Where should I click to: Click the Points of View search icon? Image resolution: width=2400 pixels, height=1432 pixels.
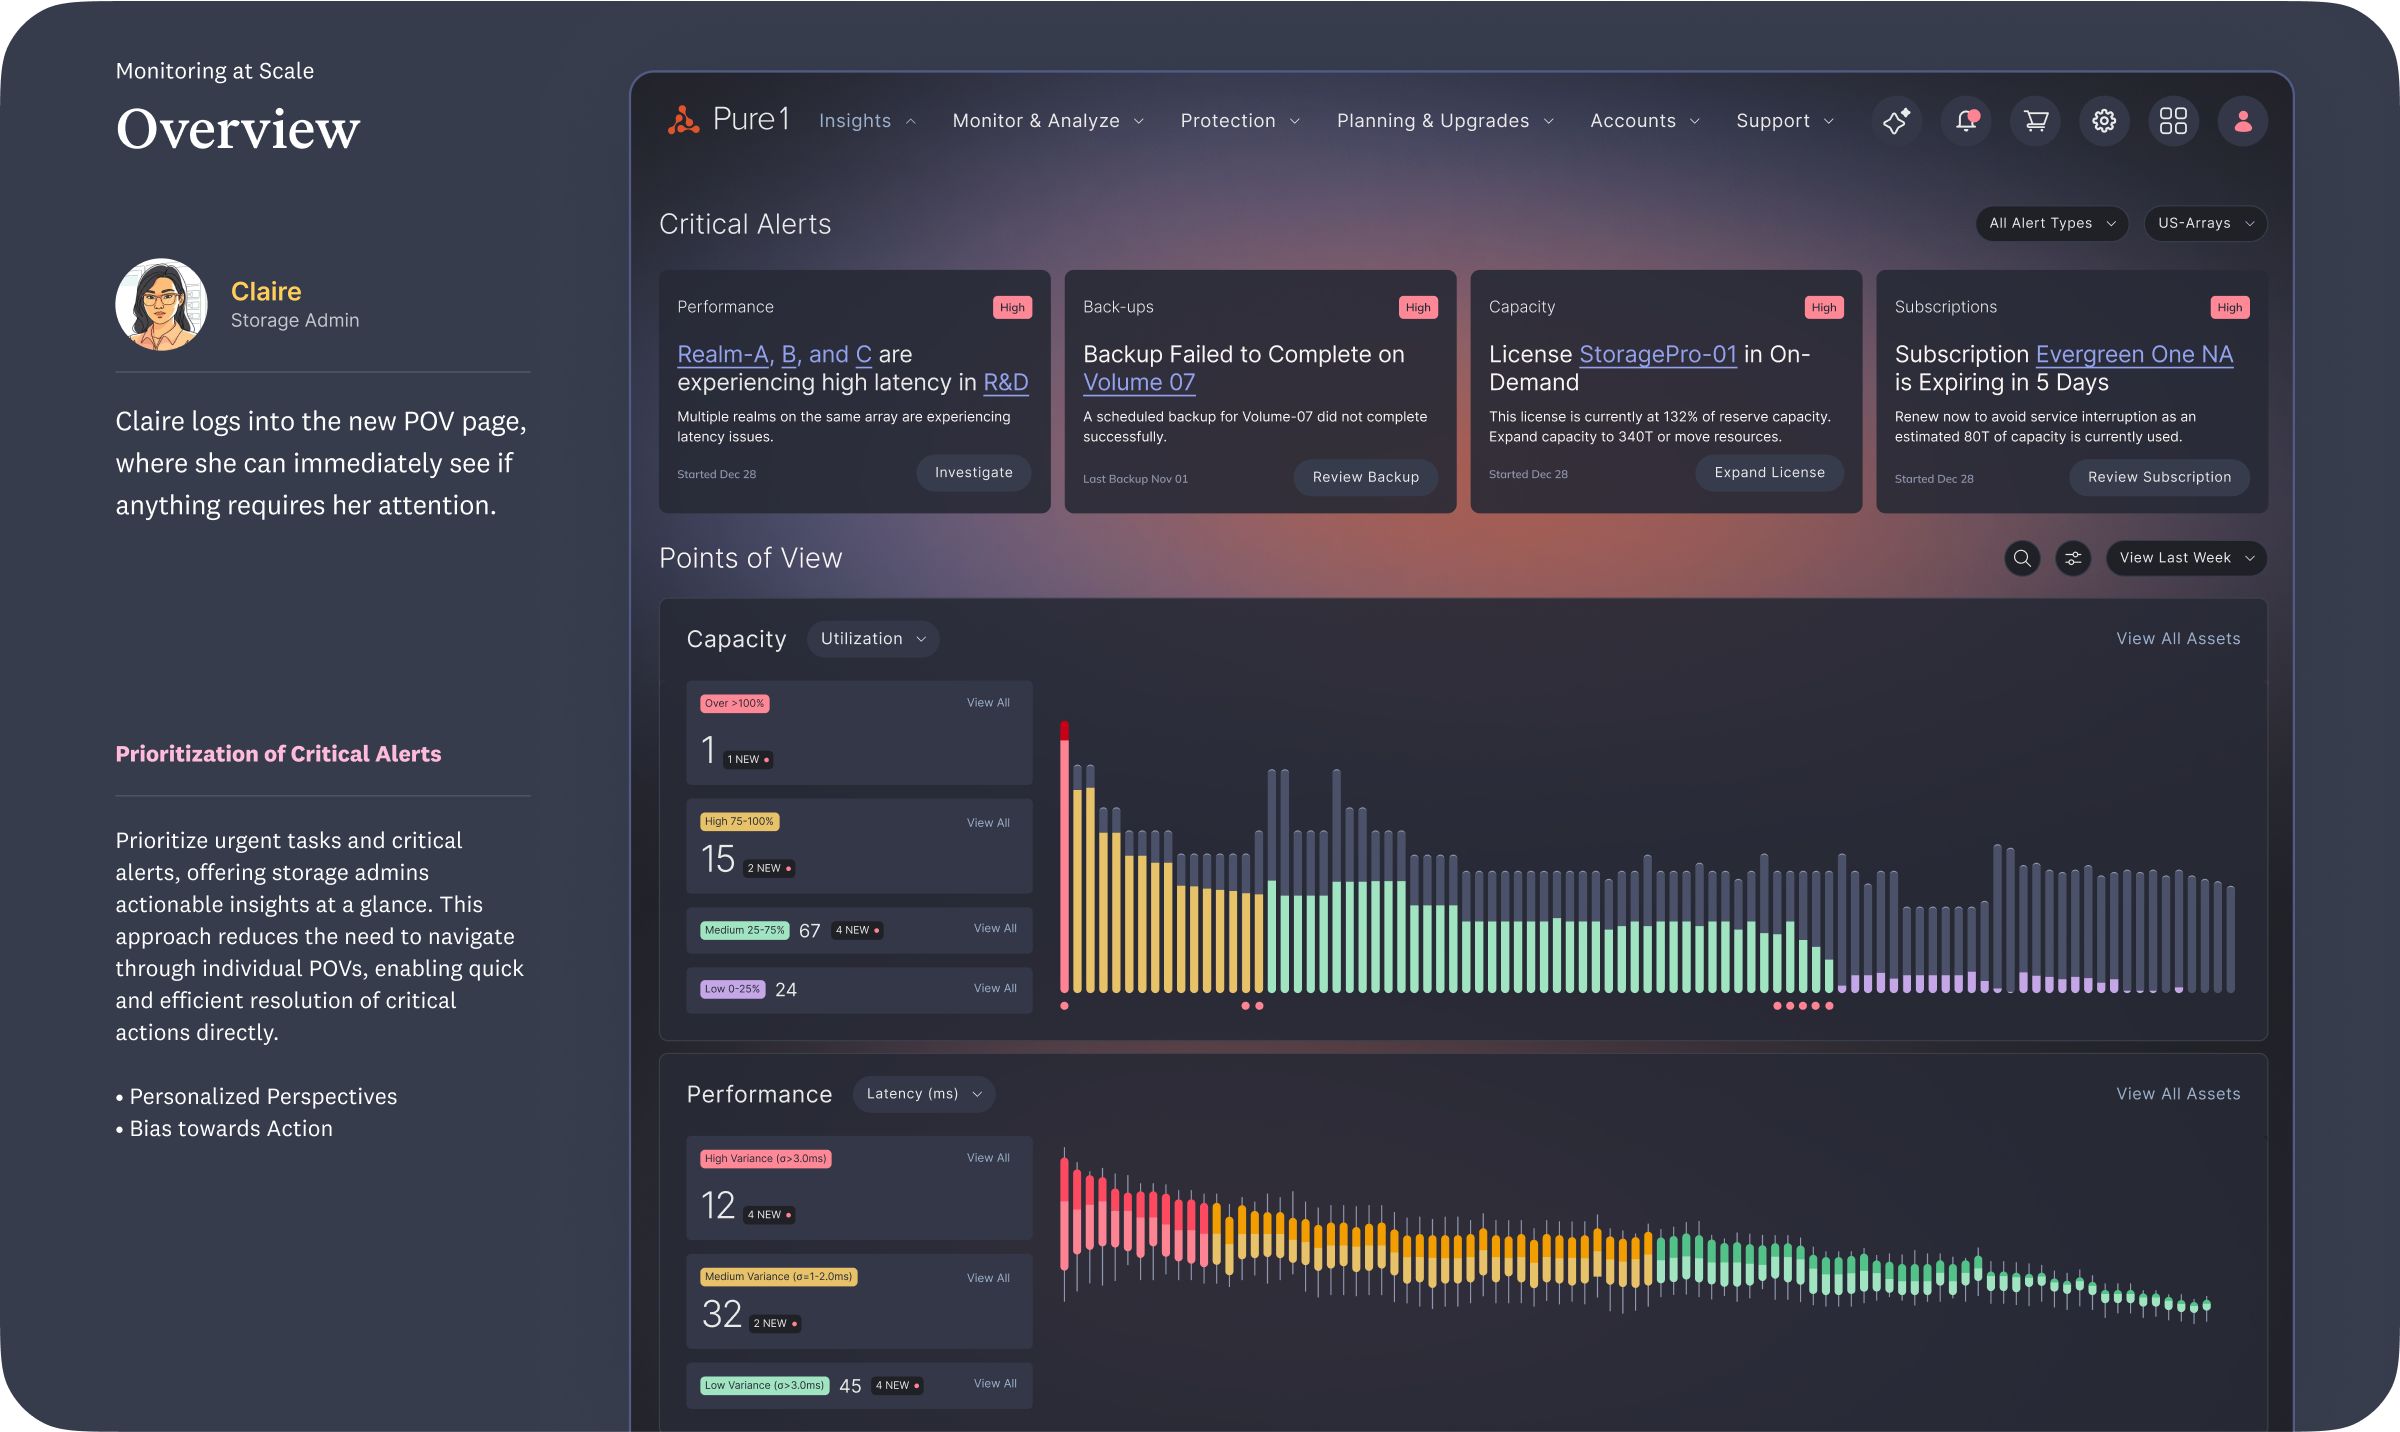tap(2022, 558)
